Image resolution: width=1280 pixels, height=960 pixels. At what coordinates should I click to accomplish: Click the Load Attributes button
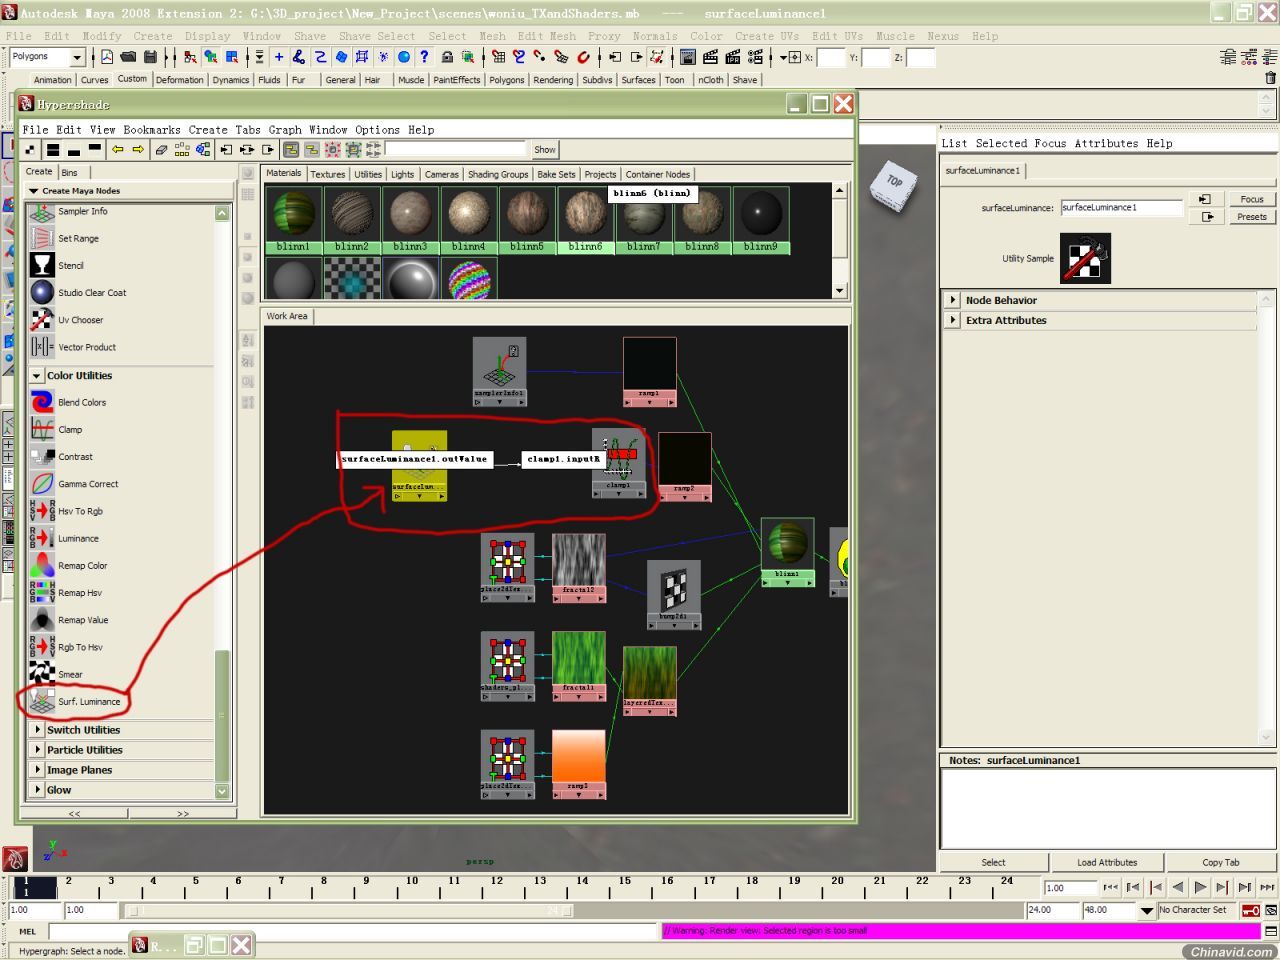pyautogui.click(x=1107, y=862)
